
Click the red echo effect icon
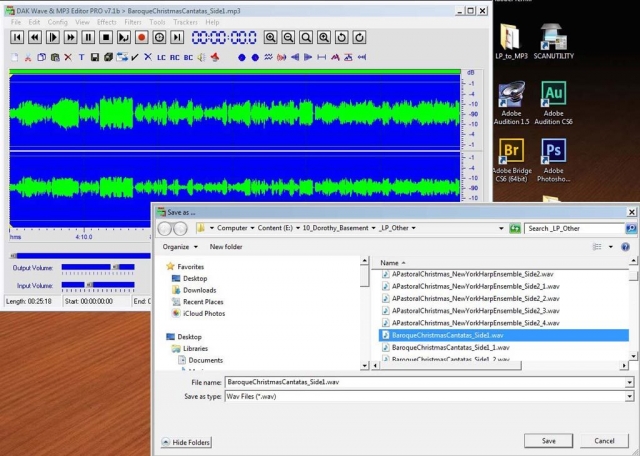click(282, 58)
